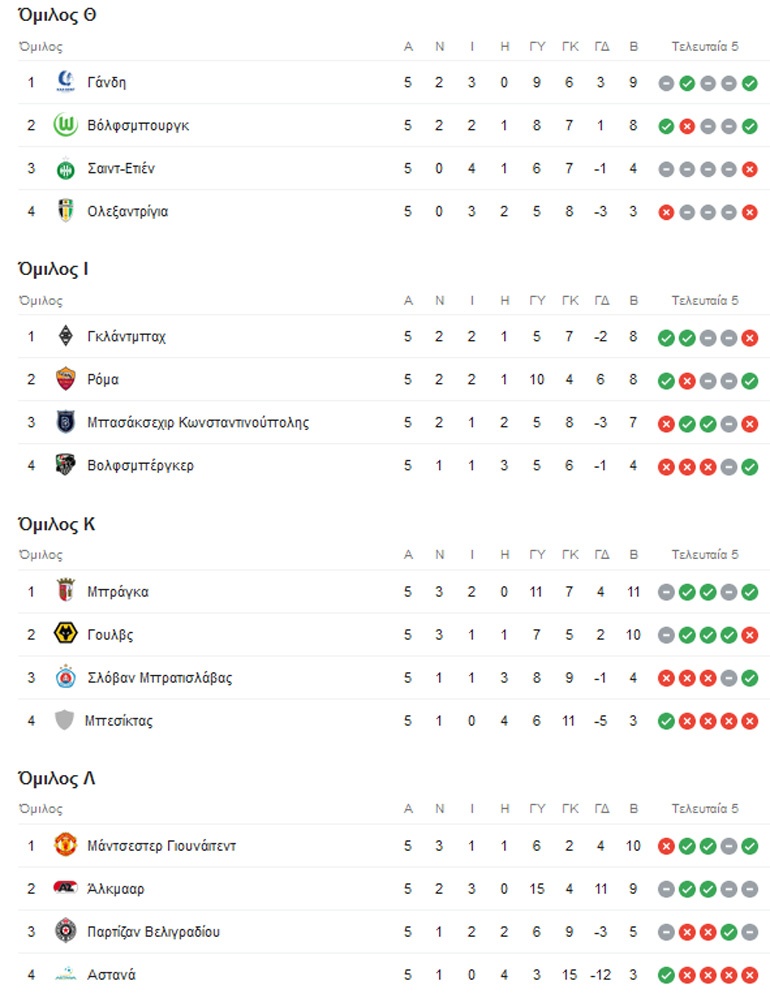Click the Όμιλος Λ group heading

(x=57, y=778)
